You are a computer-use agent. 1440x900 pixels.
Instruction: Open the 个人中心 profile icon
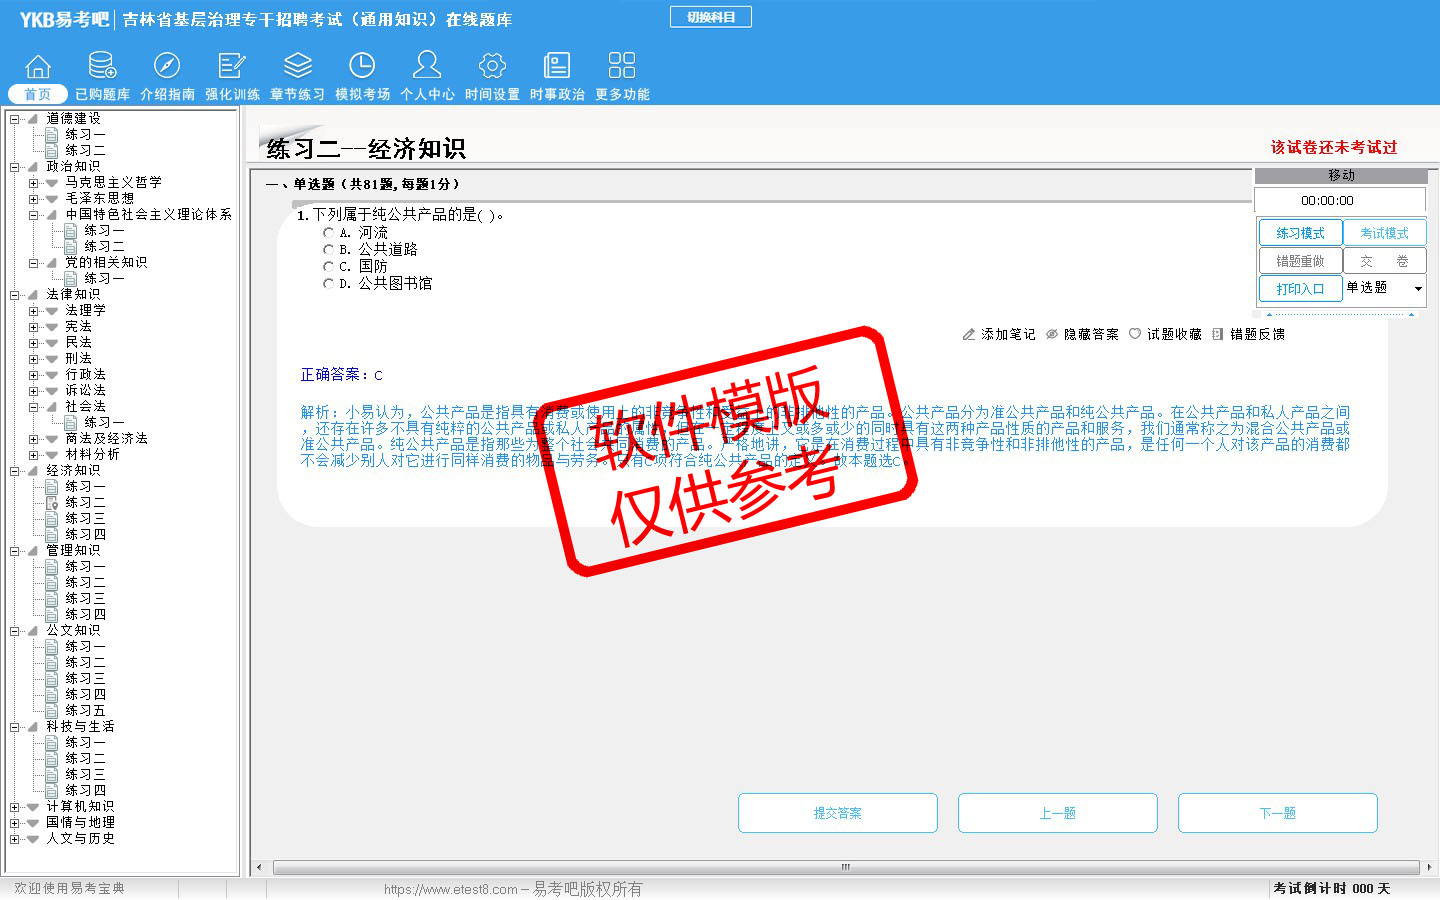click(427, 66)
